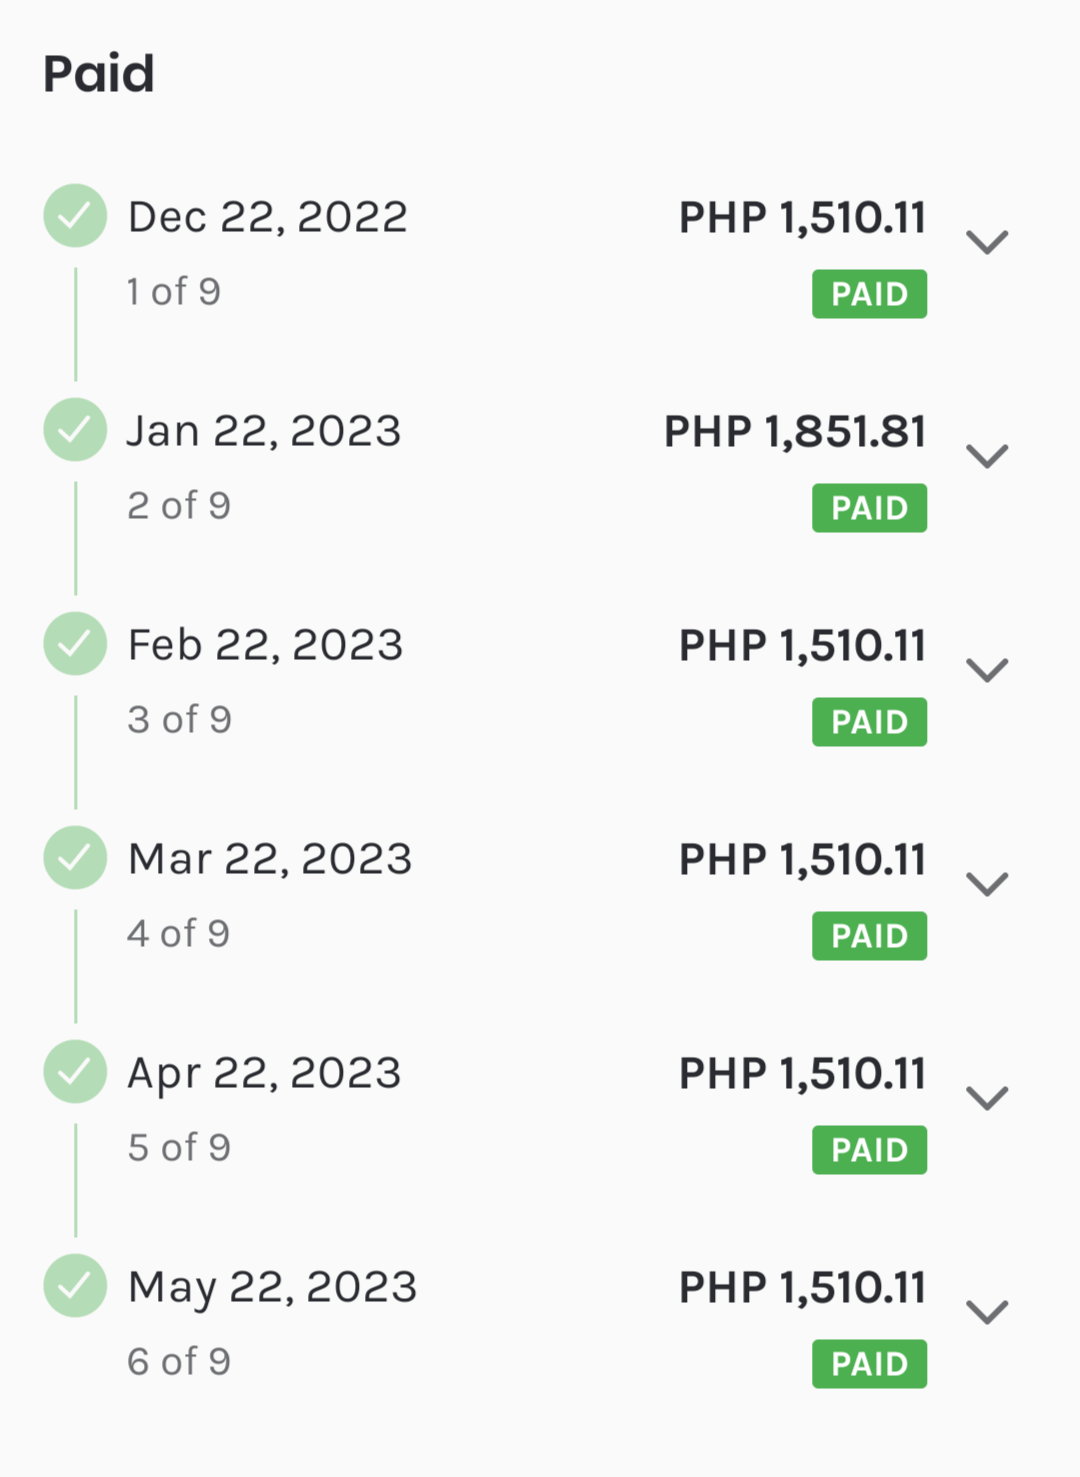Click green checkmark icon for May 22, 2023
Image resolution: width=1080 pixels, height=1477 pixels.
pyautogui.click(x=75, y=1285)
